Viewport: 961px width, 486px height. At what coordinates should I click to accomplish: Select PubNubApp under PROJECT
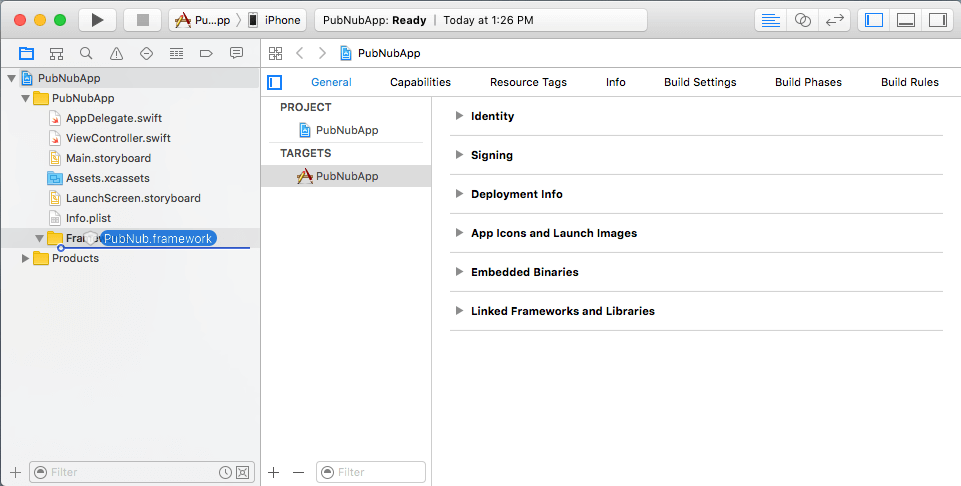point(347,130)
